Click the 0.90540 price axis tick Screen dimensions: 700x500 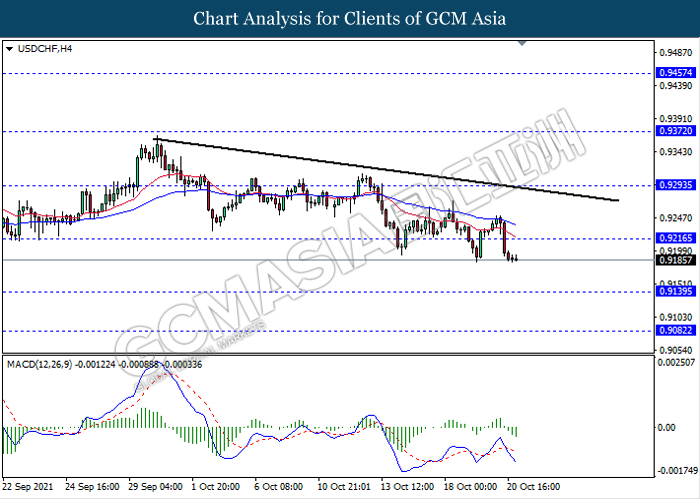[x=675, y=350]
